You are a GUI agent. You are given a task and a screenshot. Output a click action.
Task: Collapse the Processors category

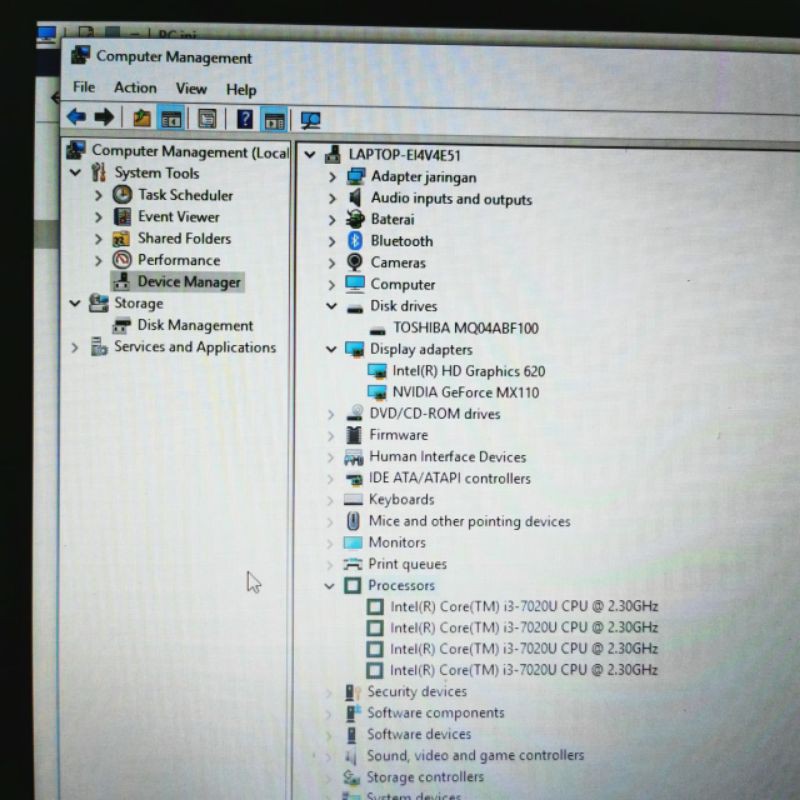[x=330, y=586]
